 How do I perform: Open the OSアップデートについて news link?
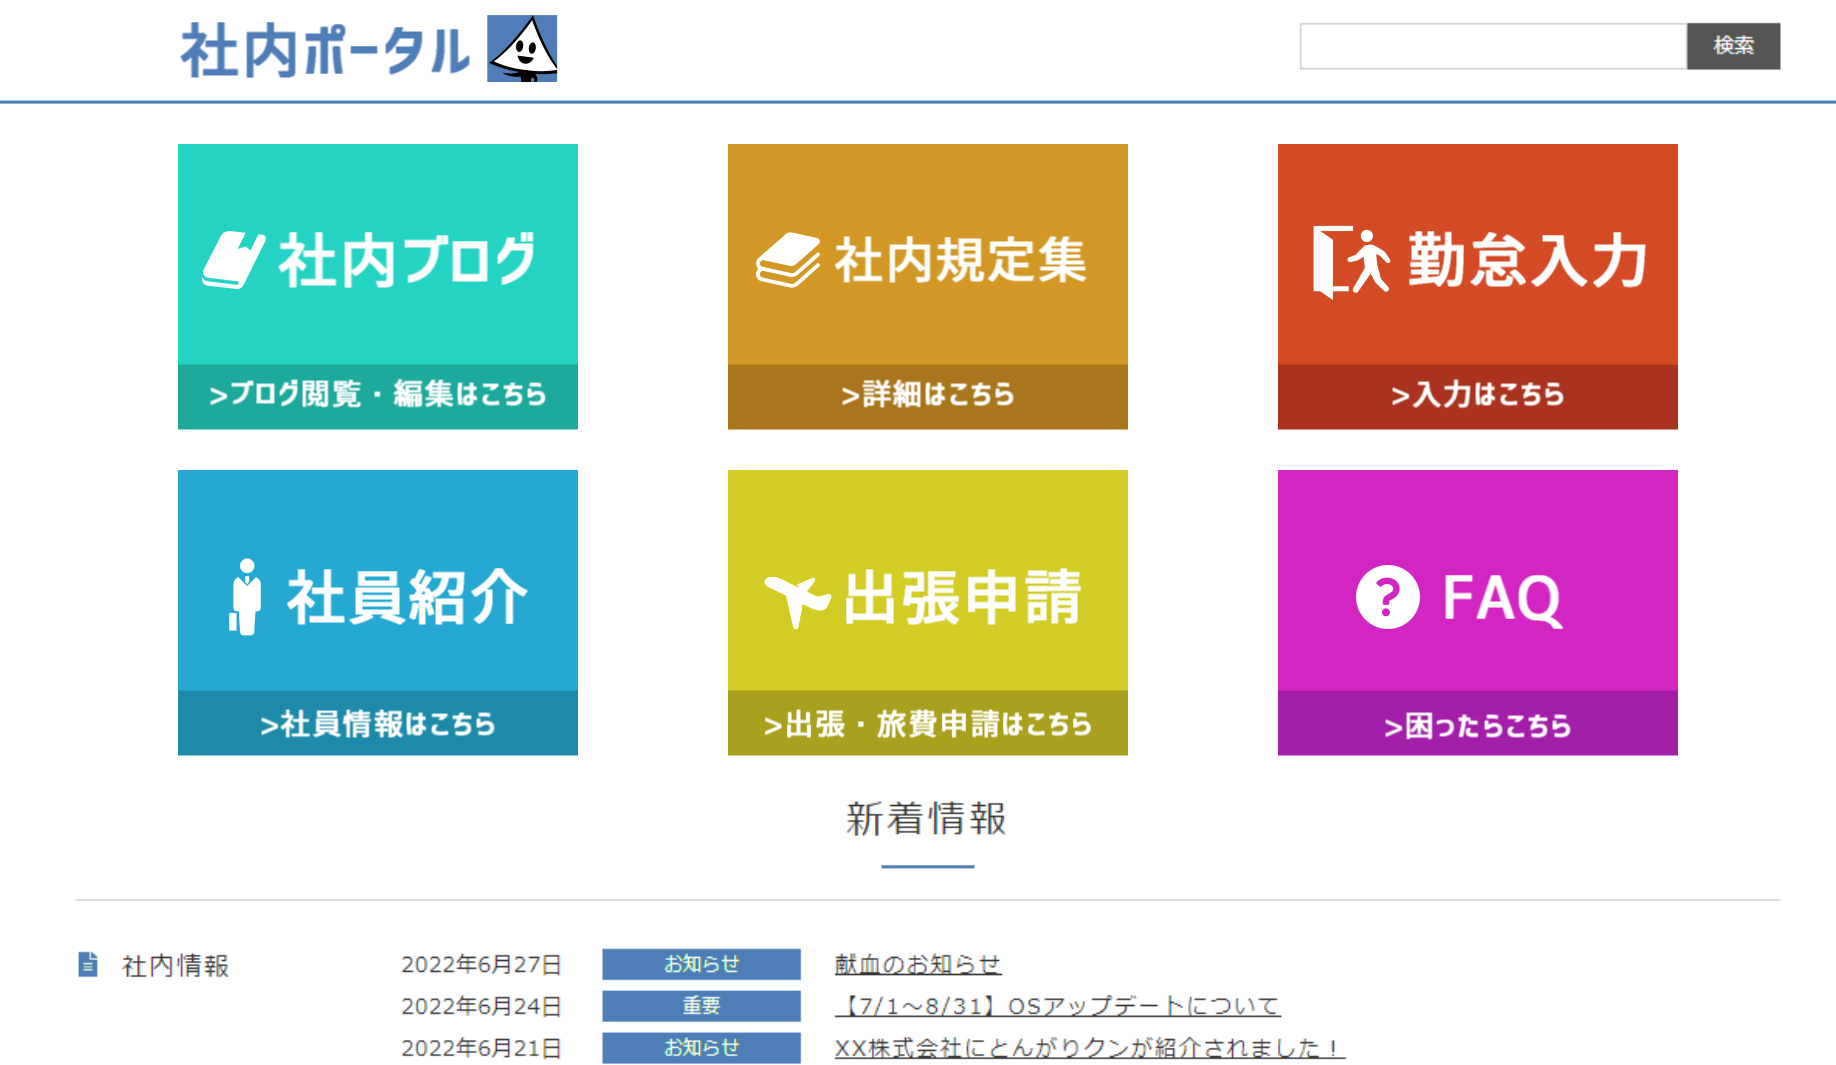pos(1058,1006)
